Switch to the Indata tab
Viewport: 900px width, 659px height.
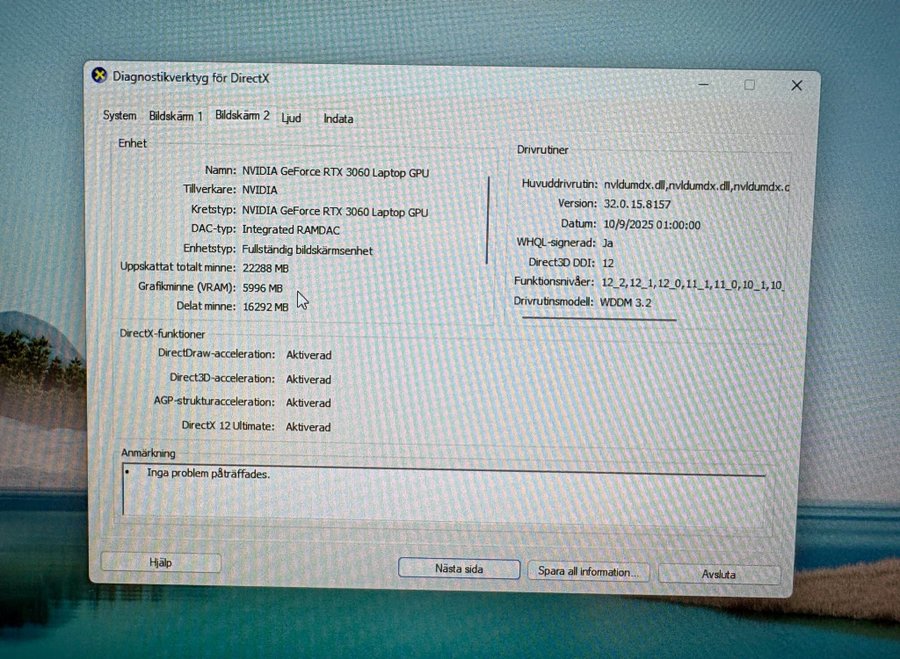(338, 119)
